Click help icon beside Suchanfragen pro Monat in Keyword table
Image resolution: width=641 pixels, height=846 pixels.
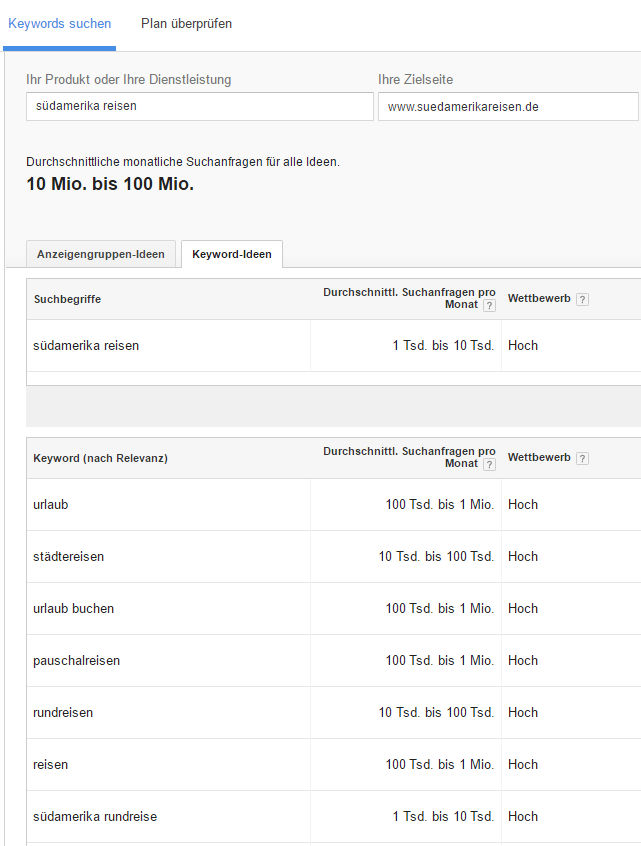[489, 465]
